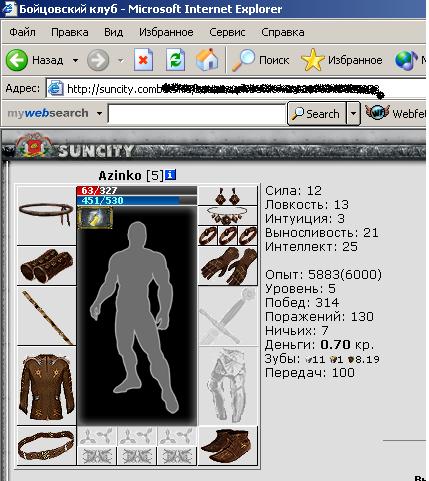Click the lightning spell effect icon
Viewport: 429px width, 481px height.
(x=95, y=217)
